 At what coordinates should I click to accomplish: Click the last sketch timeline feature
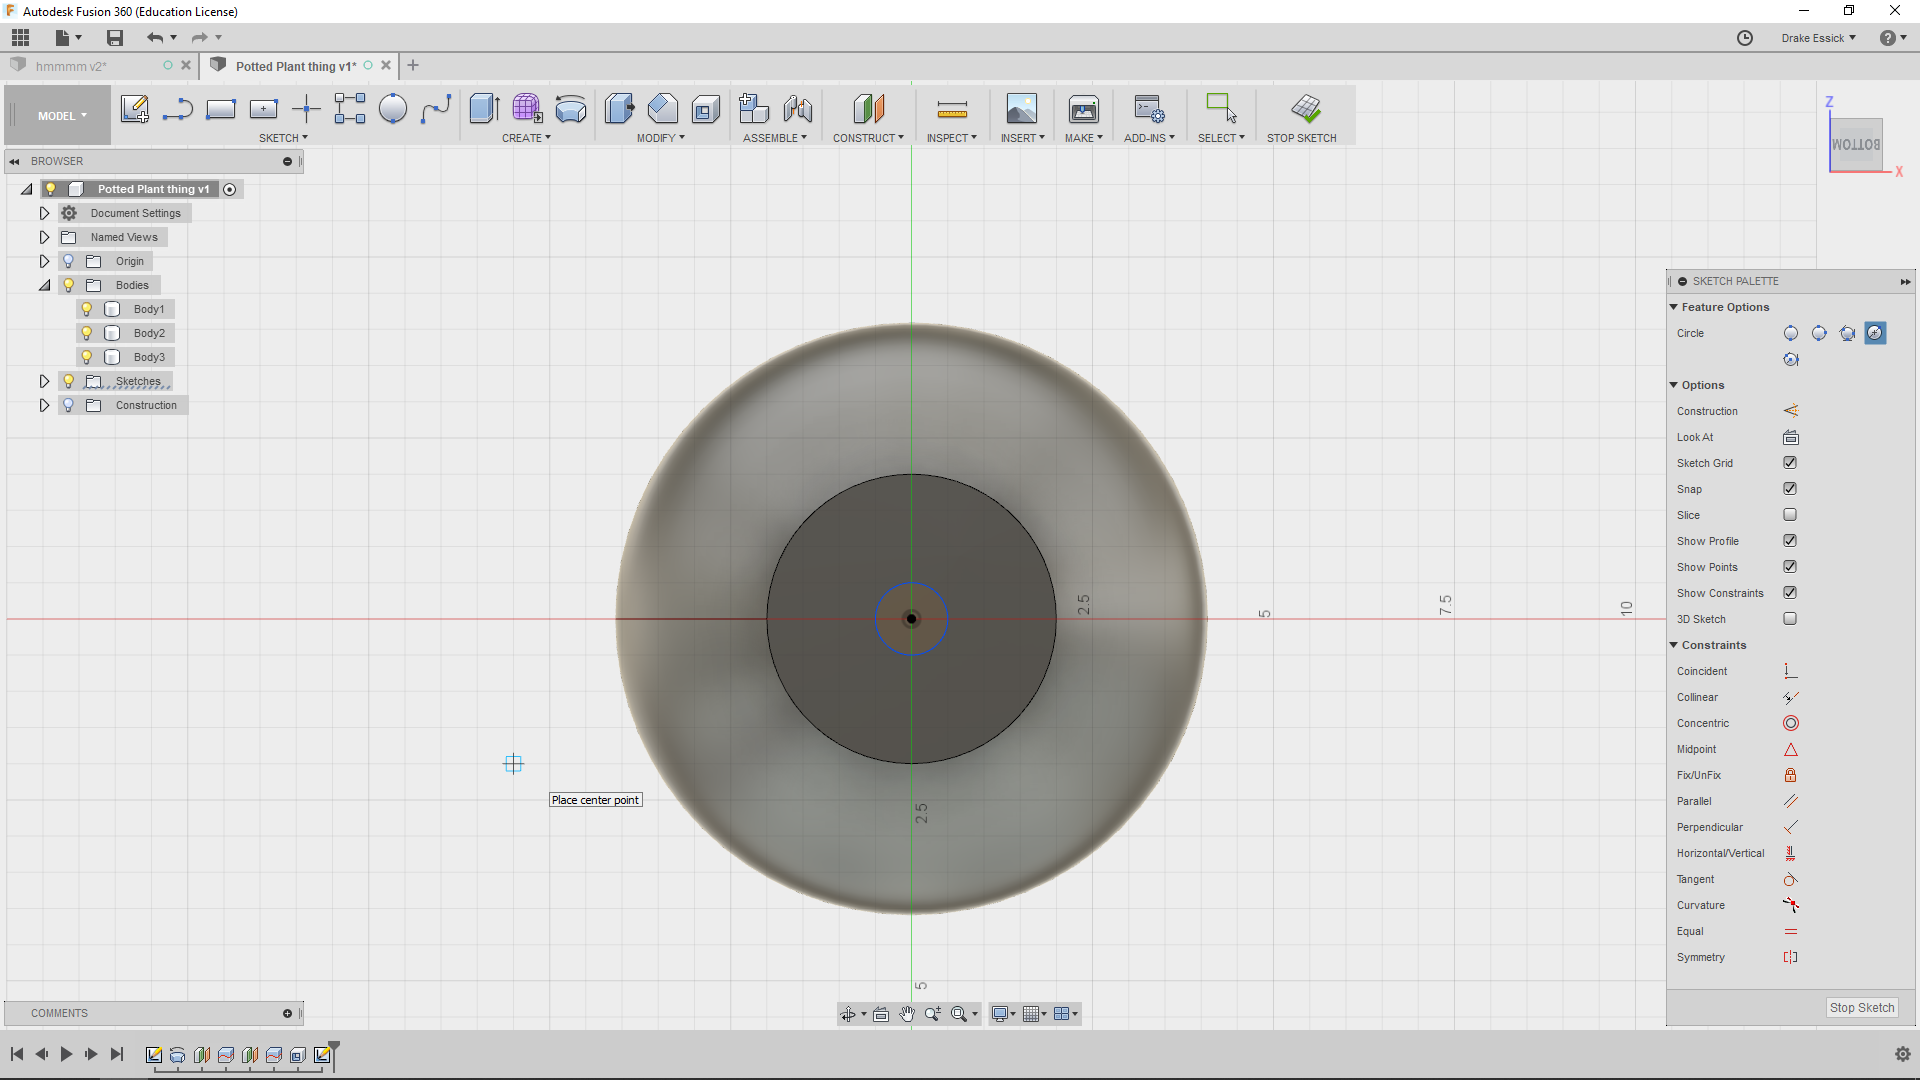point(322,1055)
